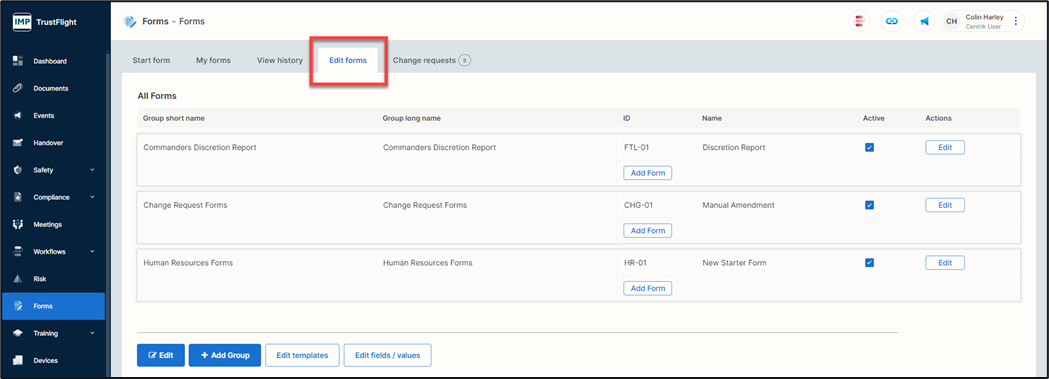Open user menu three-dots next to Colin Harley
The width and height of the screenshot is (1049, 379).
coord(1016,21)
